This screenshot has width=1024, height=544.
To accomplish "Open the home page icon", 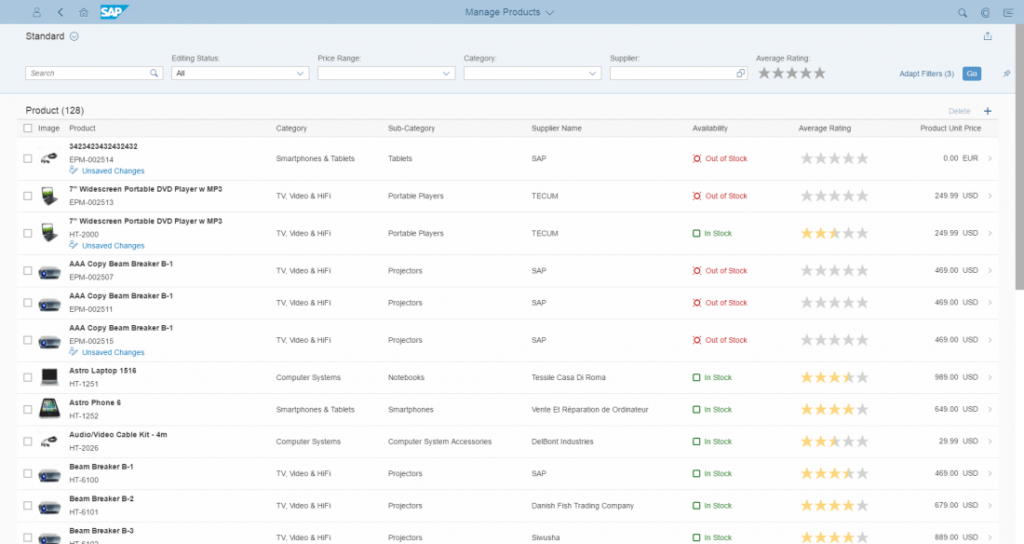I will [84, 12].
